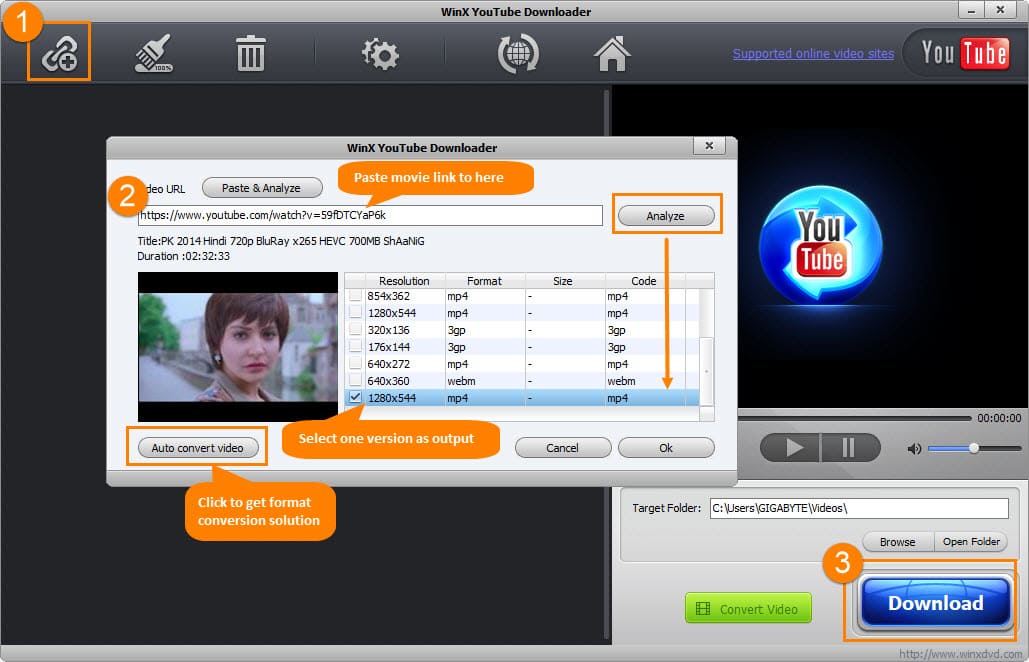Select the 640x272 mp4 checkbox
1029x662 pixels.
[355, 364]
